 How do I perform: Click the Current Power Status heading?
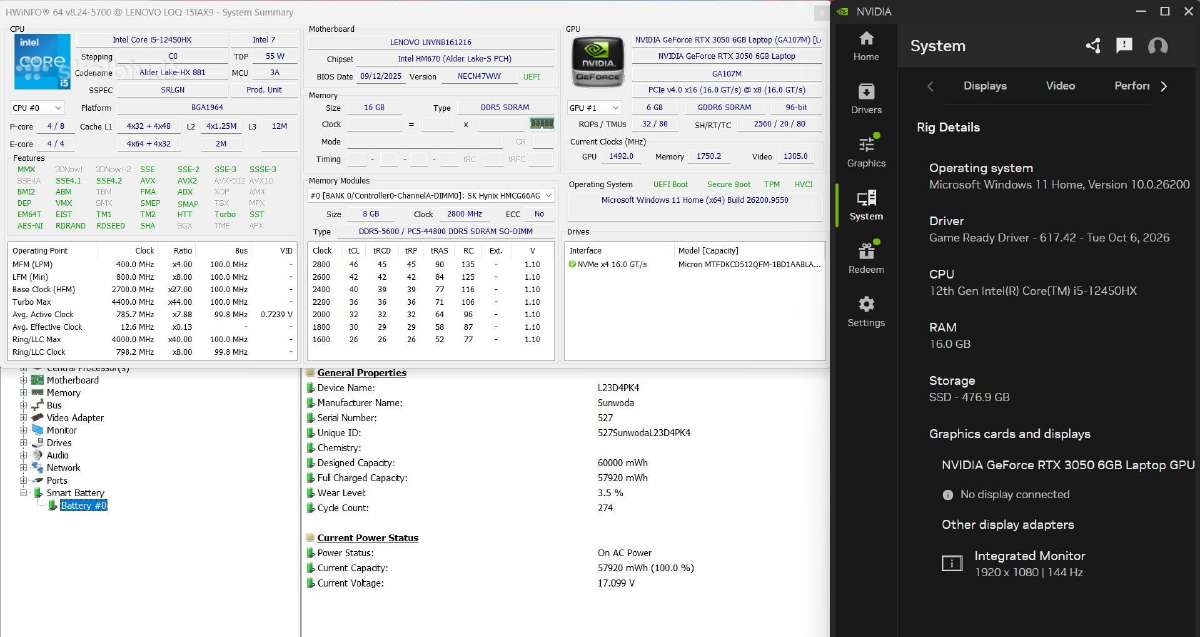[368, 538]
